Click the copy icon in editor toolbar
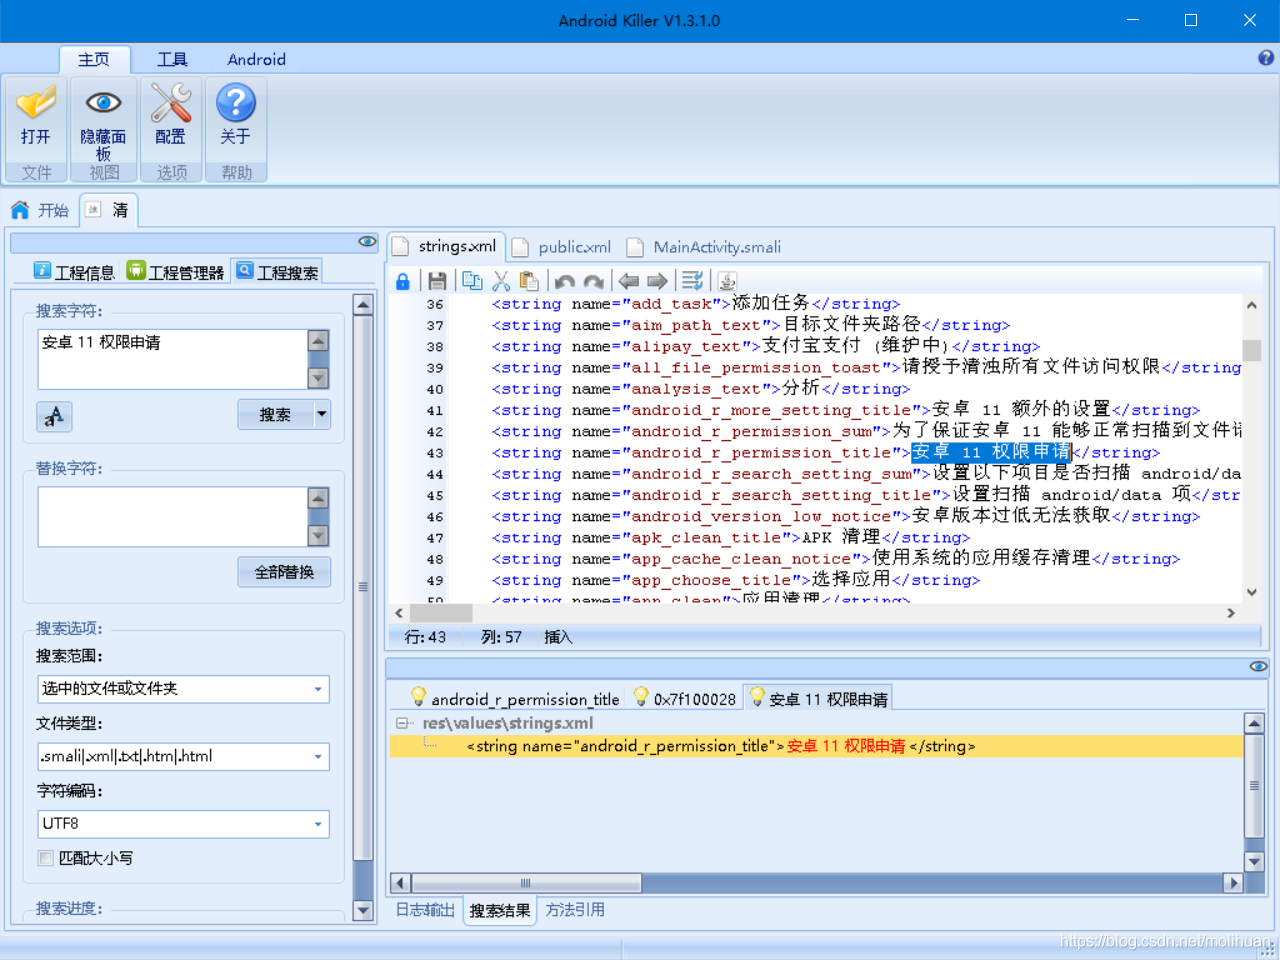 (x=472, y=282)
